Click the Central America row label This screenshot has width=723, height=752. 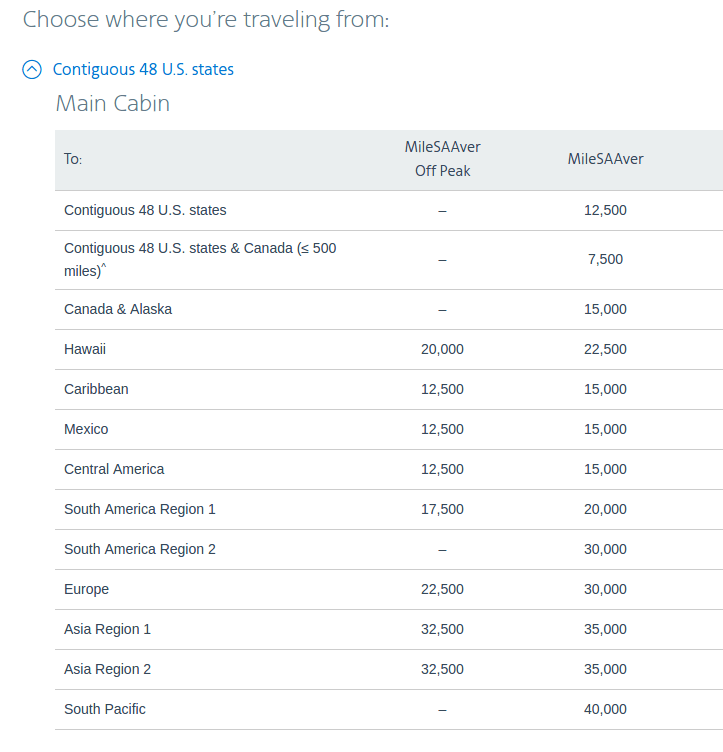114,469
